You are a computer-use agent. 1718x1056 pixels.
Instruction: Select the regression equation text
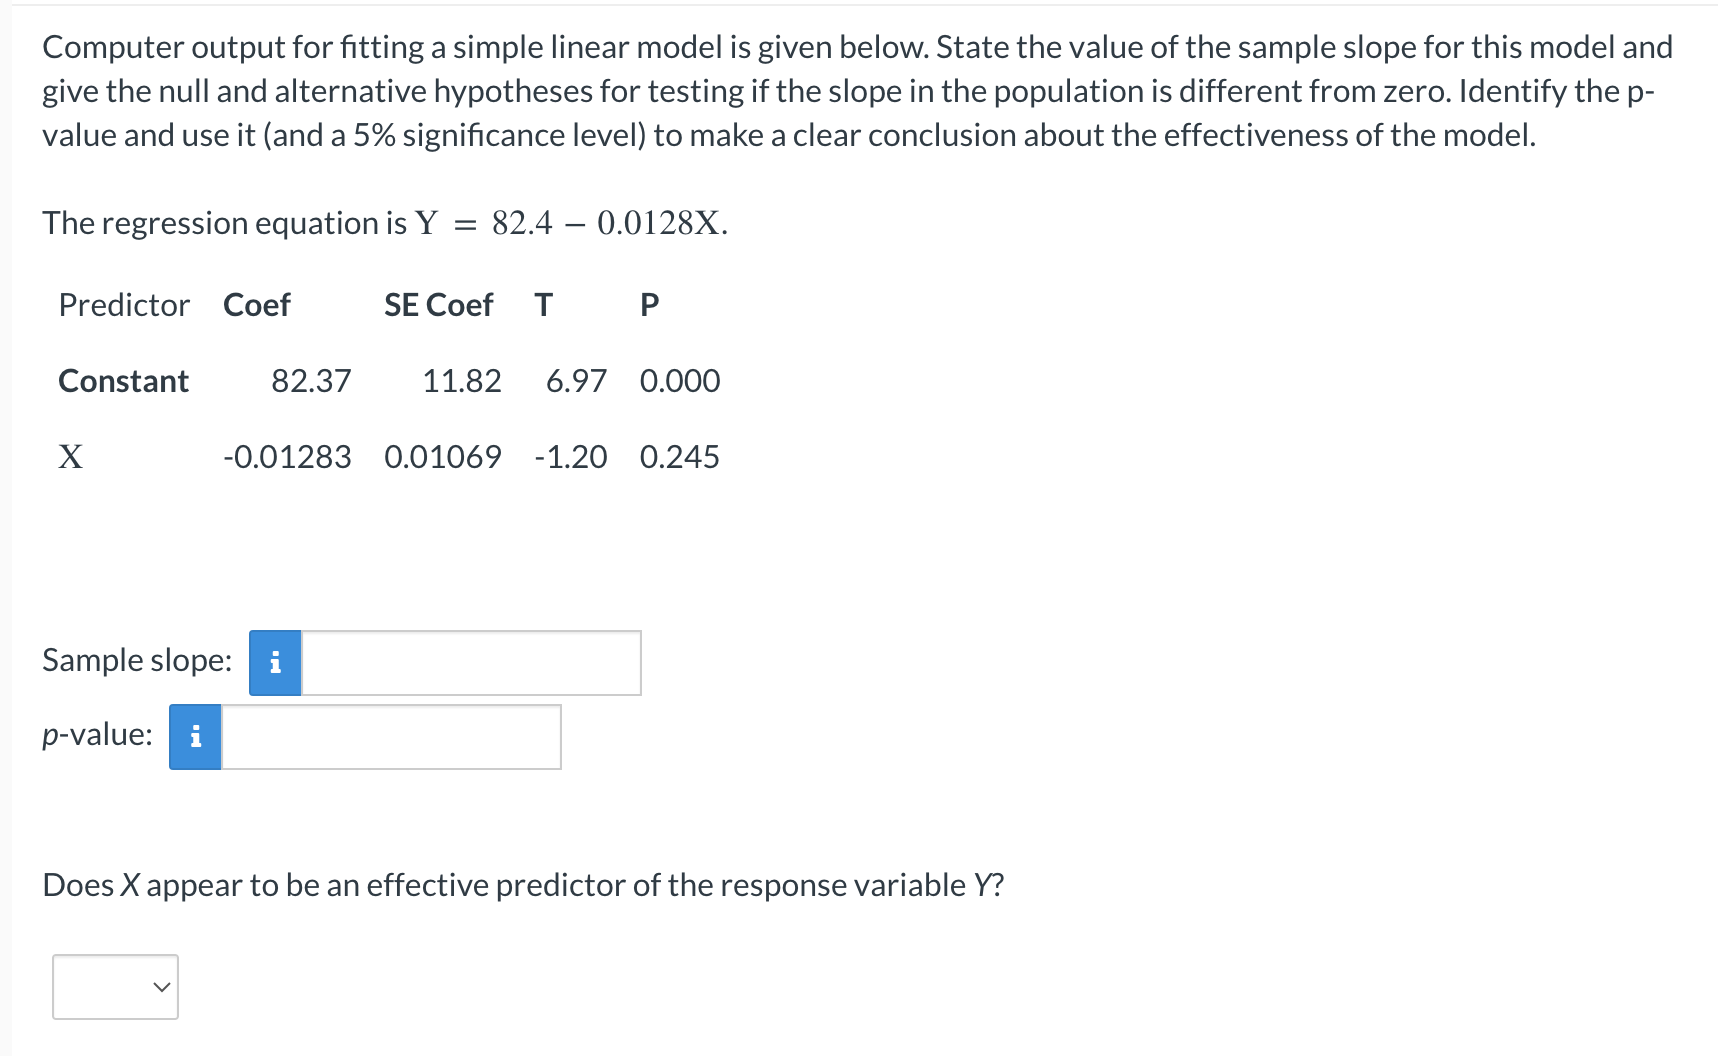(x=383, y=222)
